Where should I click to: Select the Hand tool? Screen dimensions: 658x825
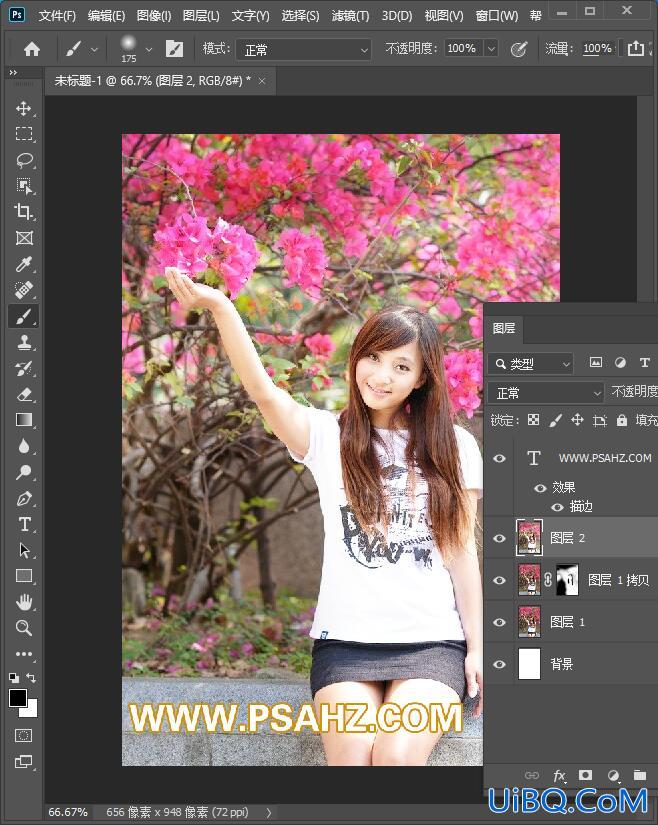pyautogui.click(x=24, y=602)
